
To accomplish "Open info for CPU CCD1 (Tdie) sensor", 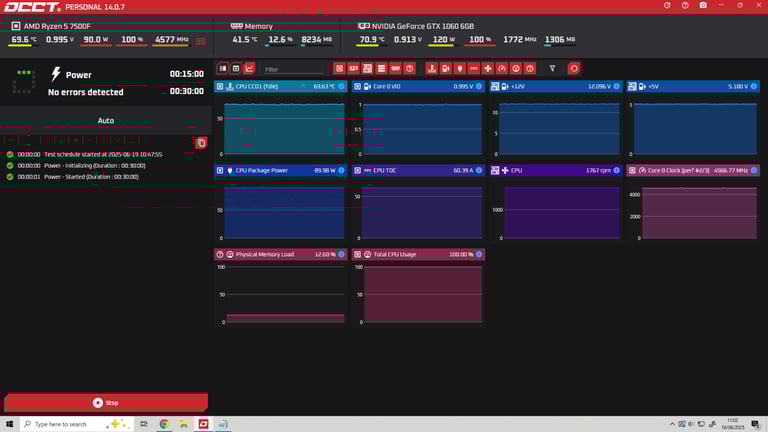I will (x=341, y=86).
